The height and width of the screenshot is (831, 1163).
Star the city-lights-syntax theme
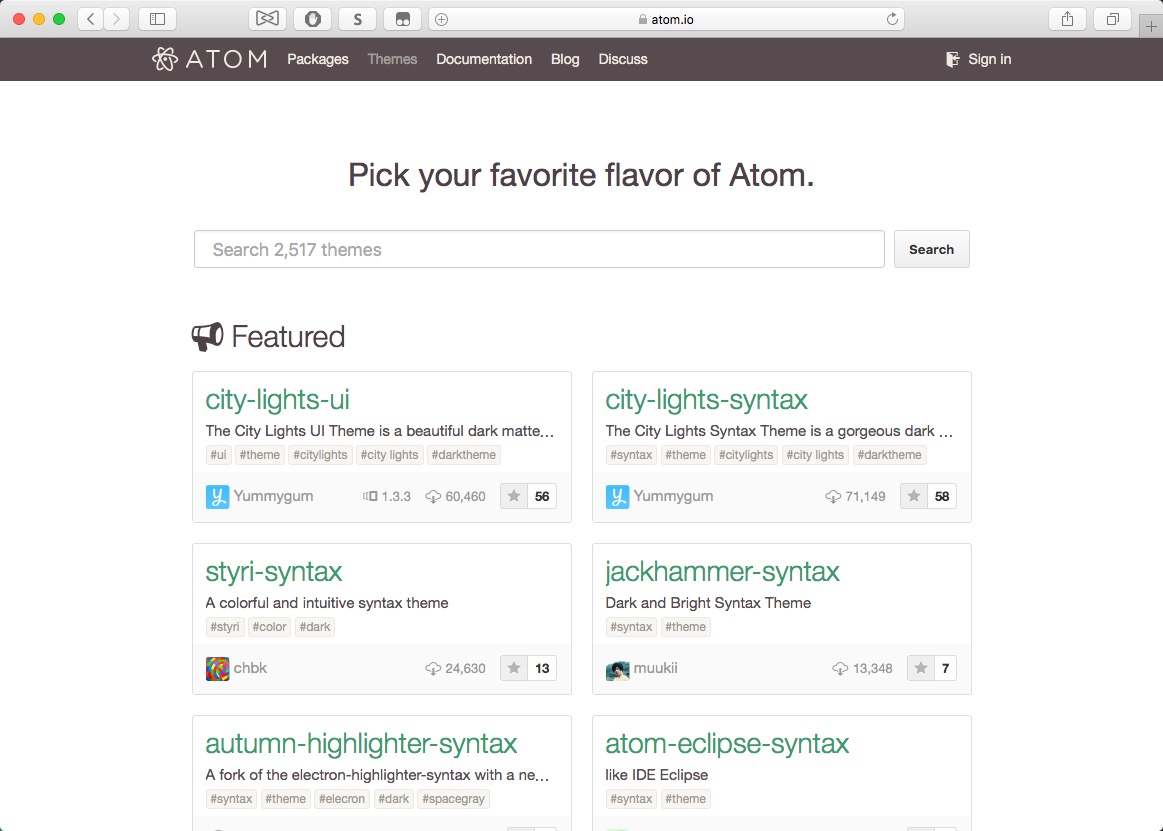[x=914, y=496]
